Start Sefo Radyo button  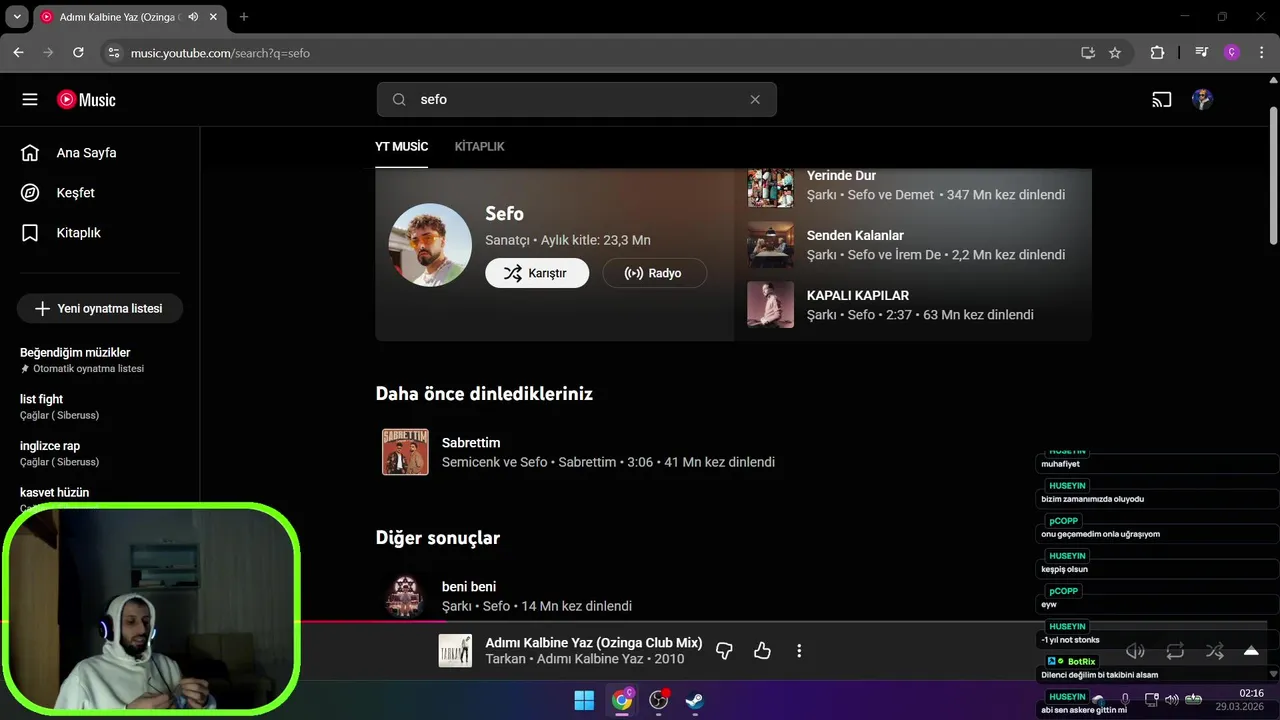coord(654,273)
